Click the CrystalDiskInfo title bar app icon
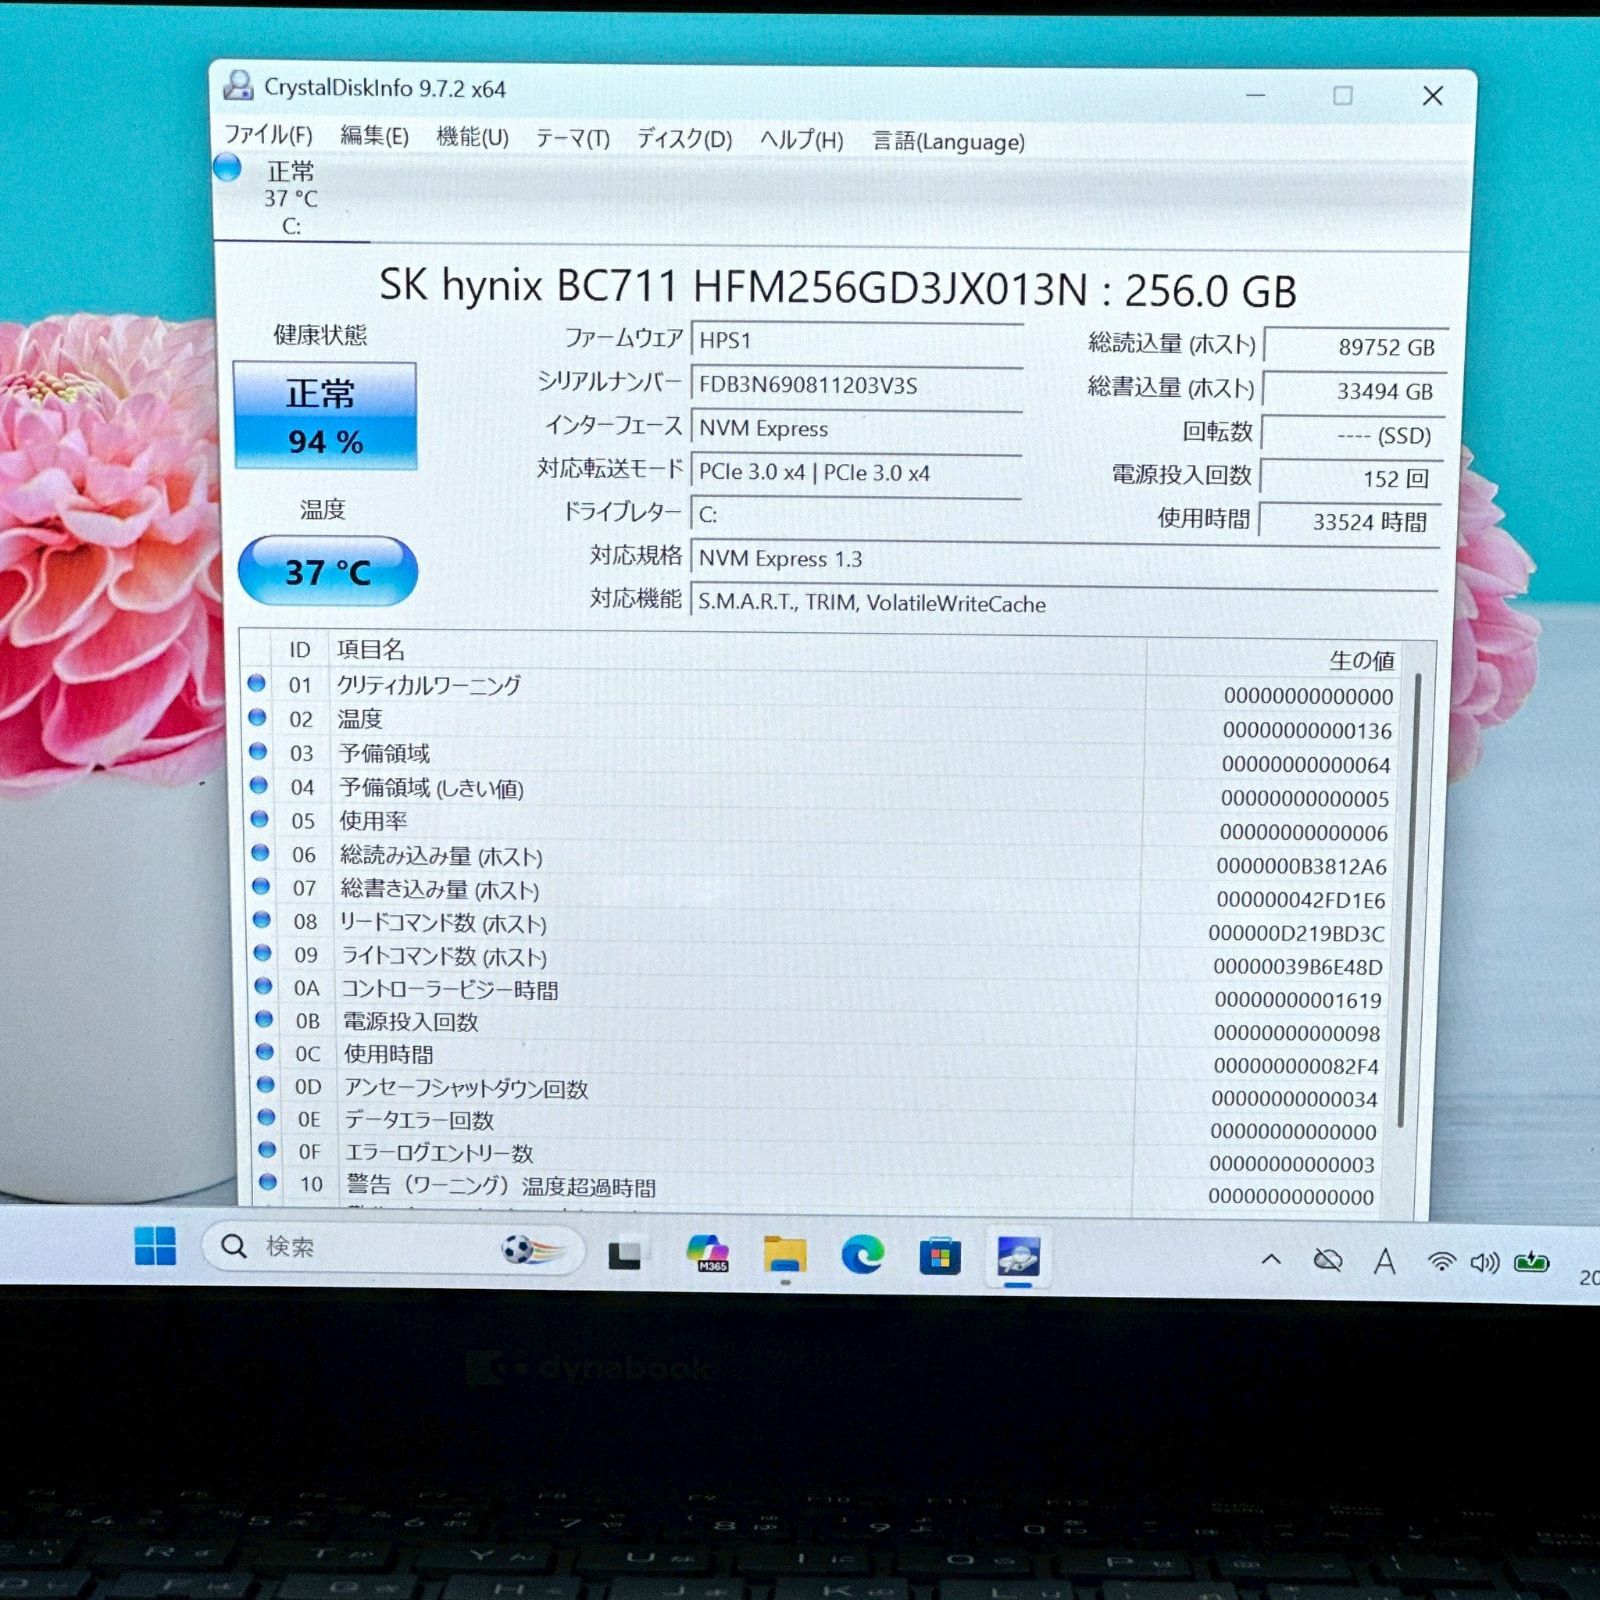This screenshot has width=1600, height=1600. coord(238,86)
